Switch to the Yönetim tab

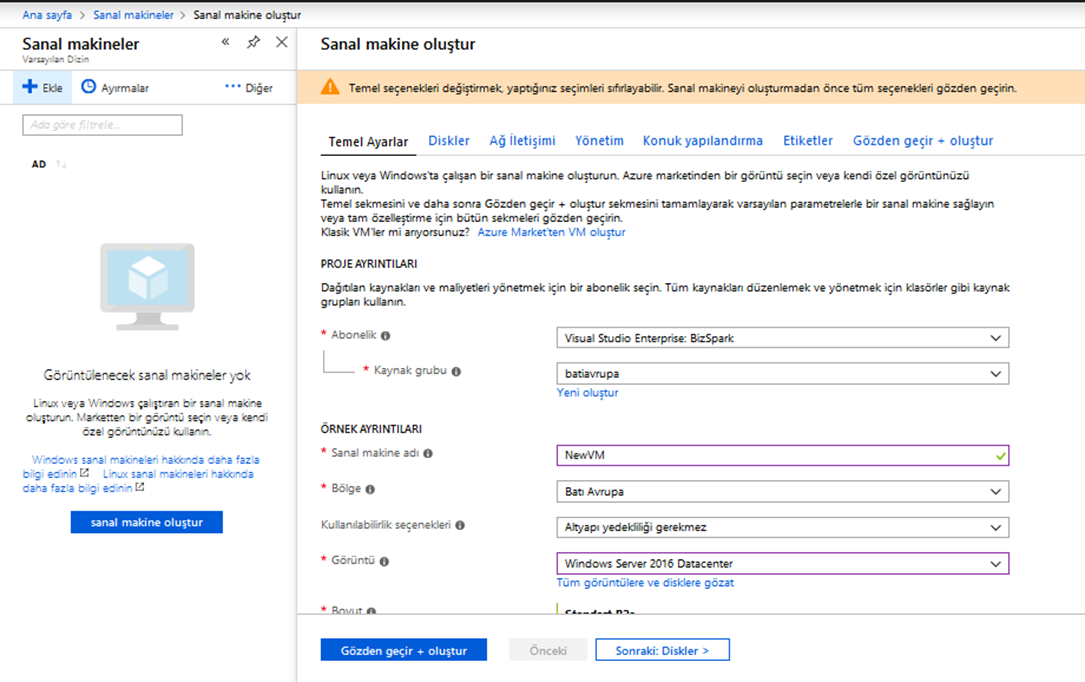(x=599, y=140)
